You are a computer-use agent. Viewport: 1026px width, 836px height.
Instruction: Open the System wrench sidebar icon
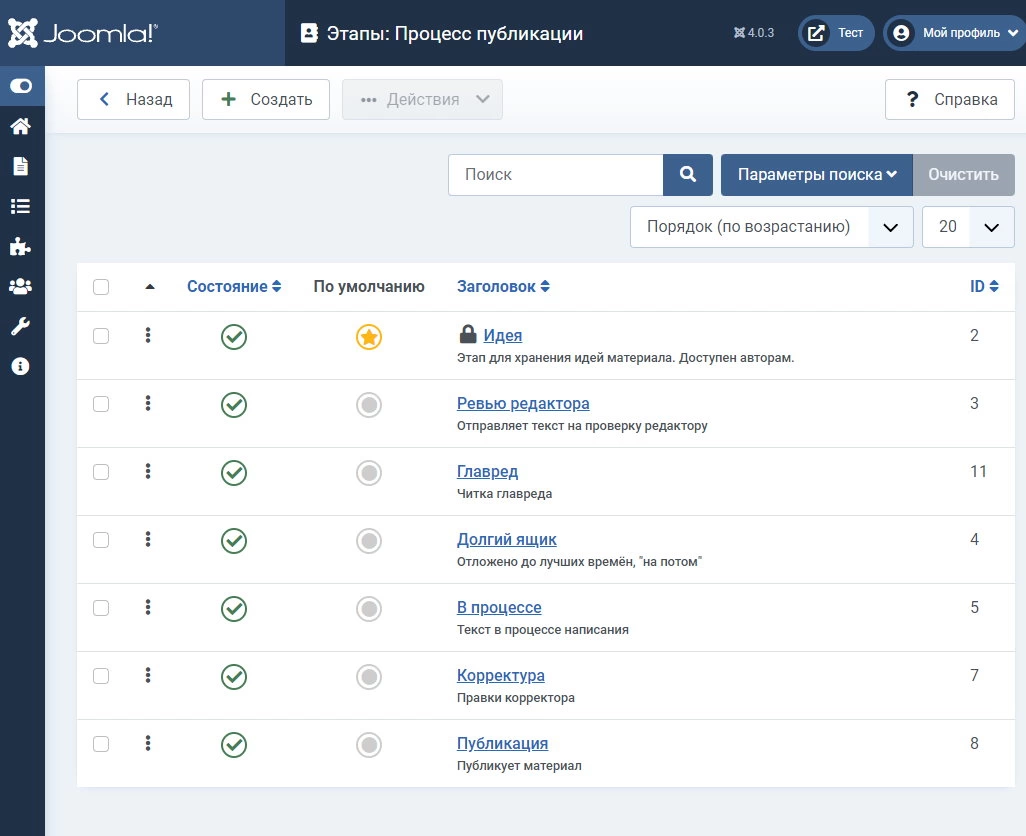(21, 326)
